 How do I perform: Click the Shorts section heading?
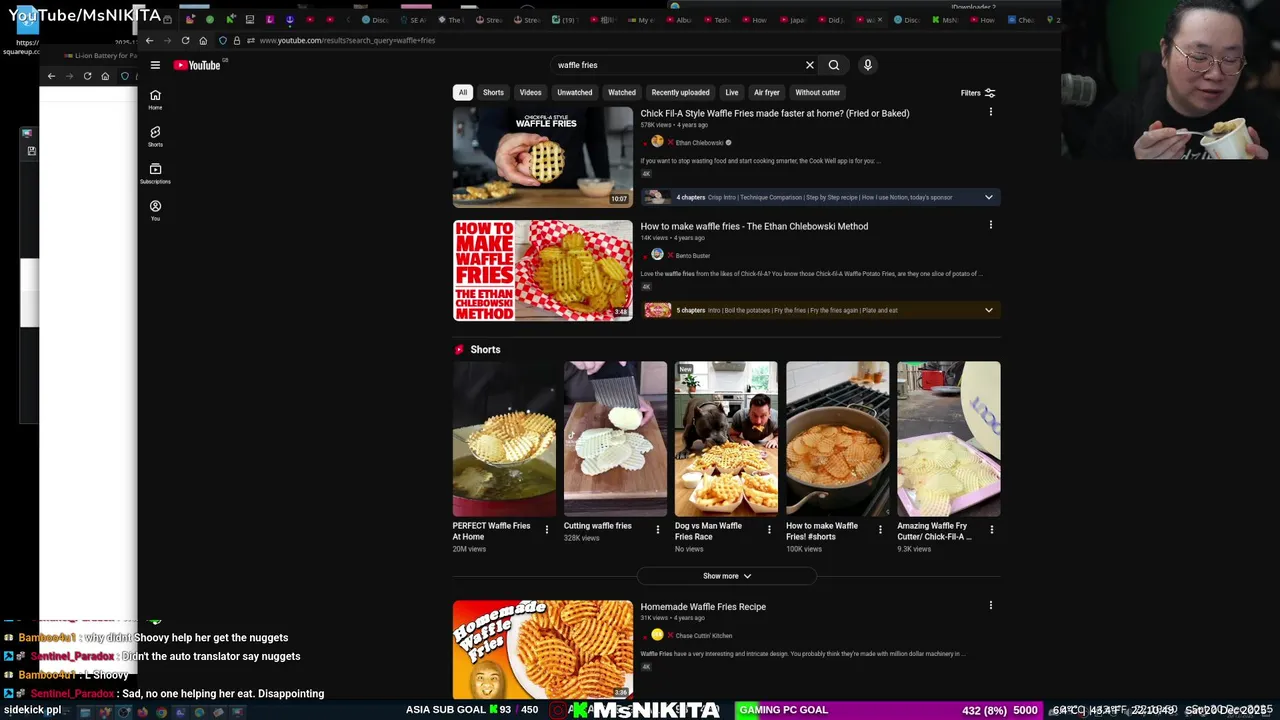pos(485,349)
